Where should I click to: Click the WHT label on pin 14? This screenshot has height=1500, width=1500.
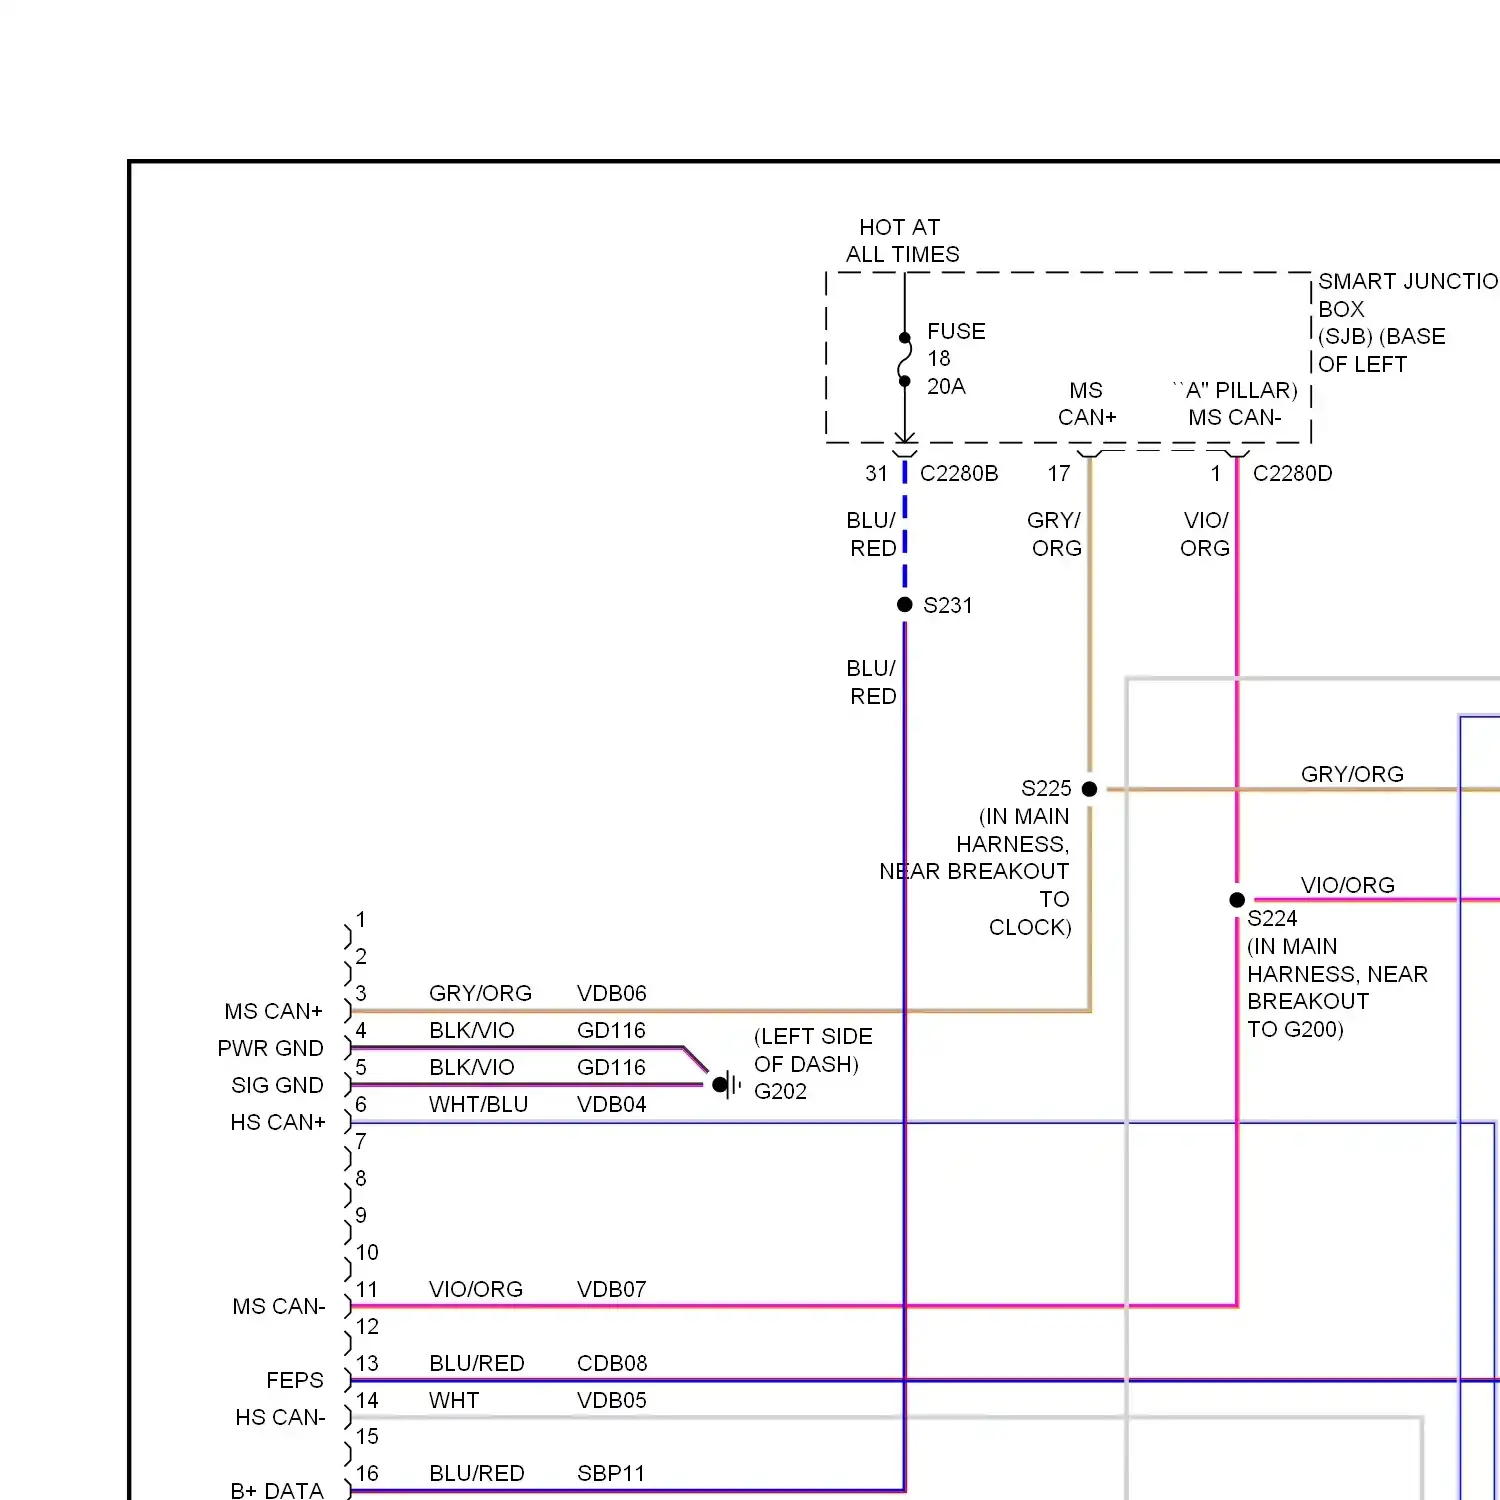[x=454, y=1400]
